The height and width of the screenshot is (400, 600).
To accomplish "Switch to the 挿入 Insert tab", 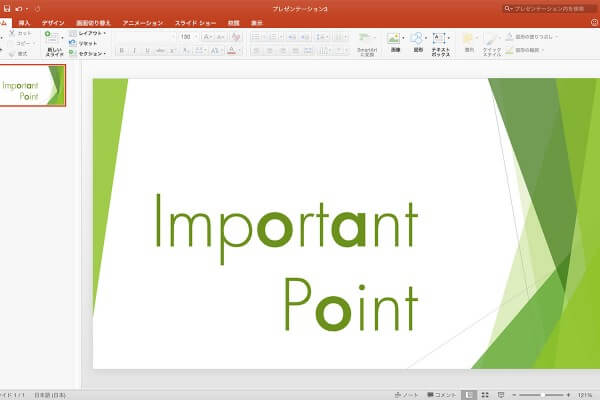I will click(24, 23).
